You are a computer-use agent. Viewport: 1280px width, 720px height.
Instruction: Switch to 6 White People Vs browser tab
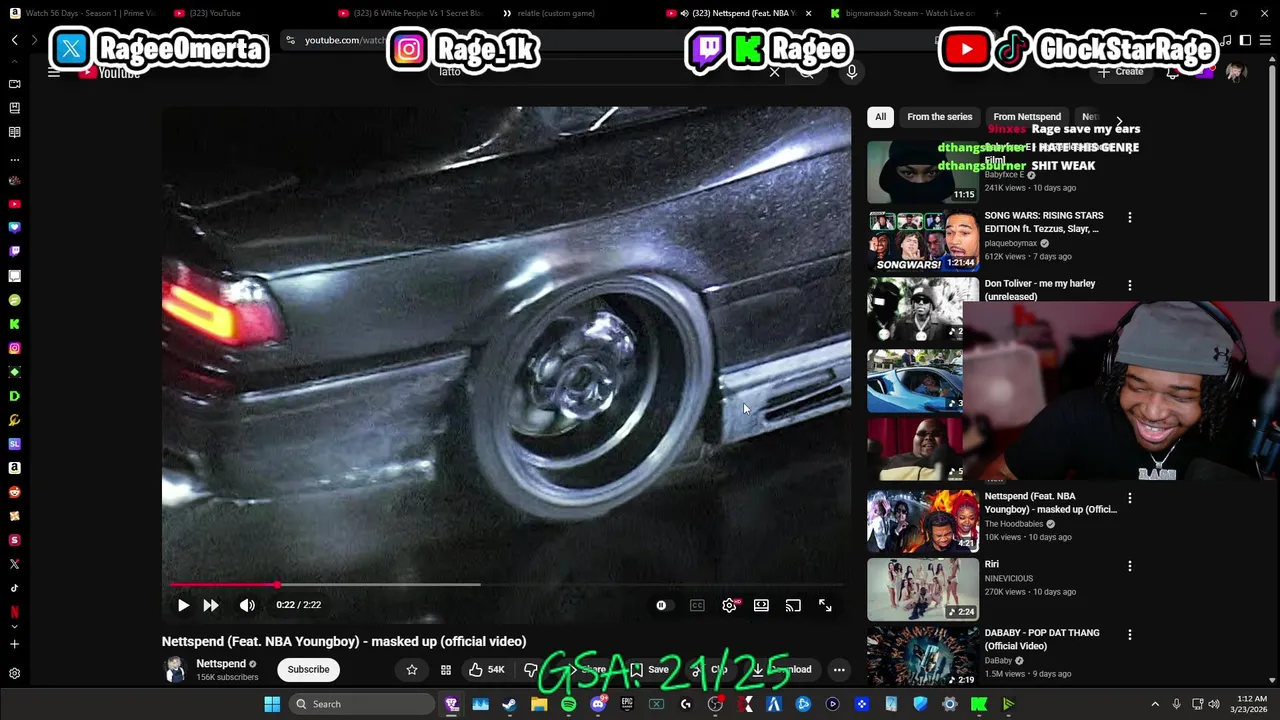[411, 13]
